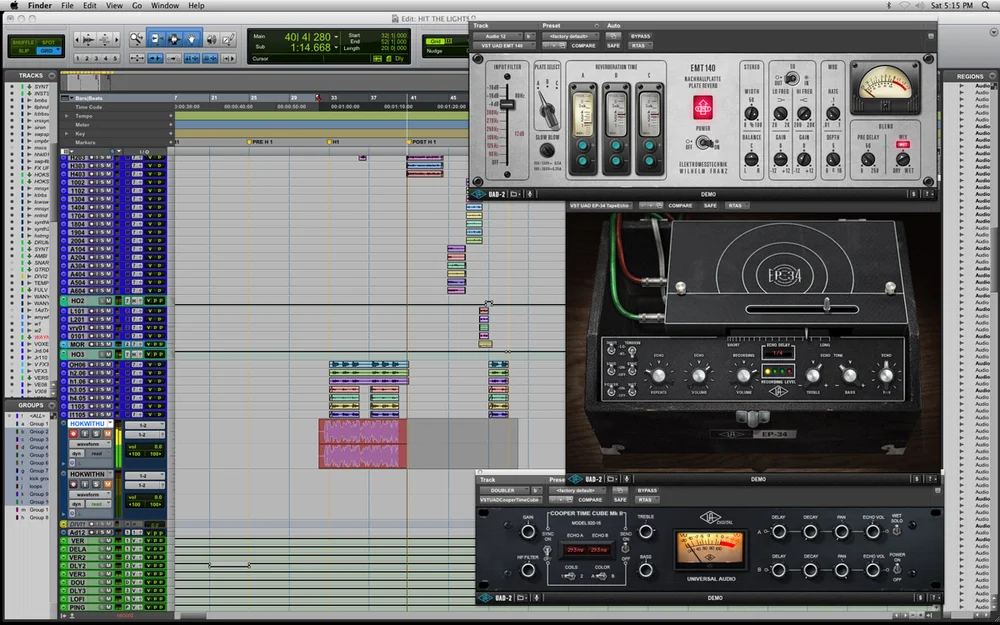Toggle the EMT 140 power switch
The width and height of the screenshot is (1000, 625).
tap(703, 143)
